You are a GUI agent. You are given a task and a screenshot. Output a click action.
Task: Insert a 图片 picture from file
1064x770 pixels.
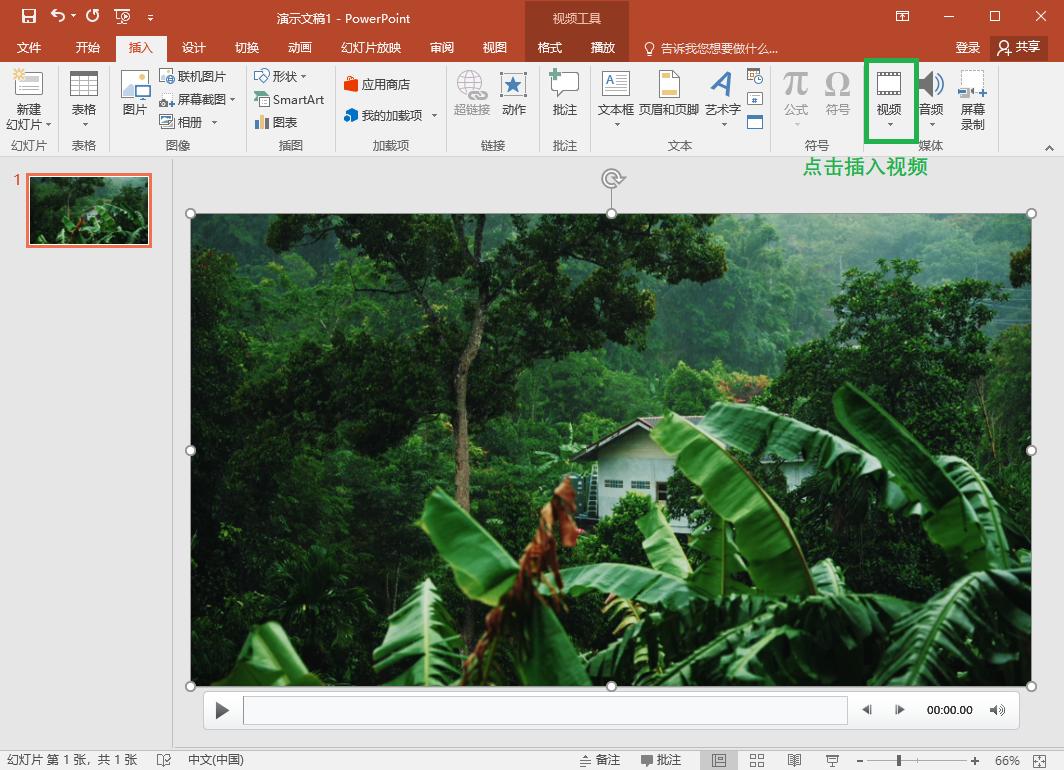[135, 85]
